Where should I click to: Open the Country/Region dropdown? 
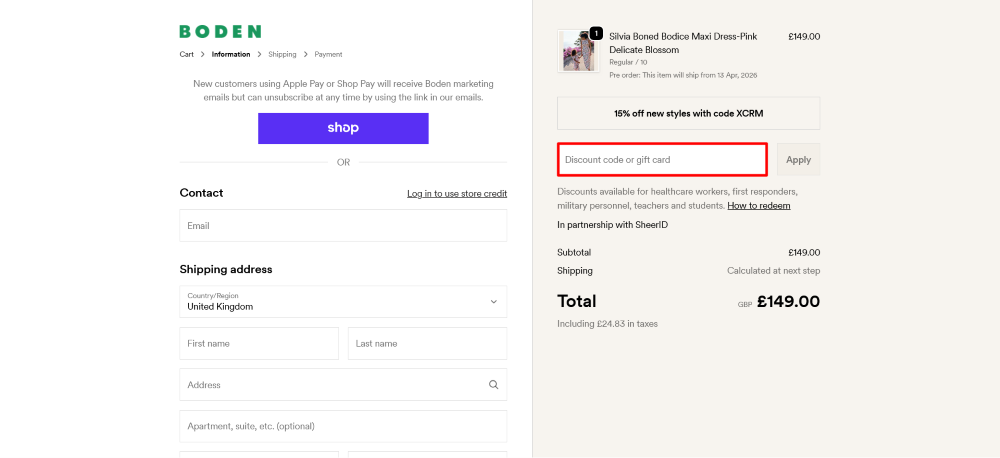[x=343, y=302]
